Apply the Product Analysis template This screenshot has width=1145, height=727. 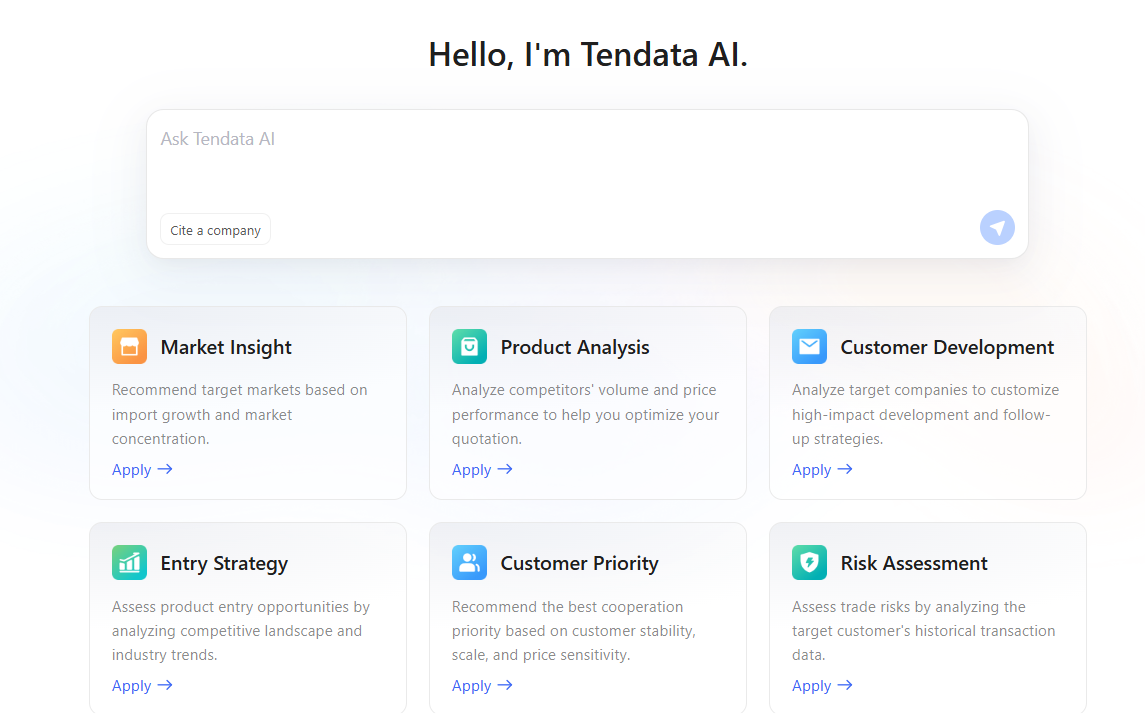(x=482, y=469)
